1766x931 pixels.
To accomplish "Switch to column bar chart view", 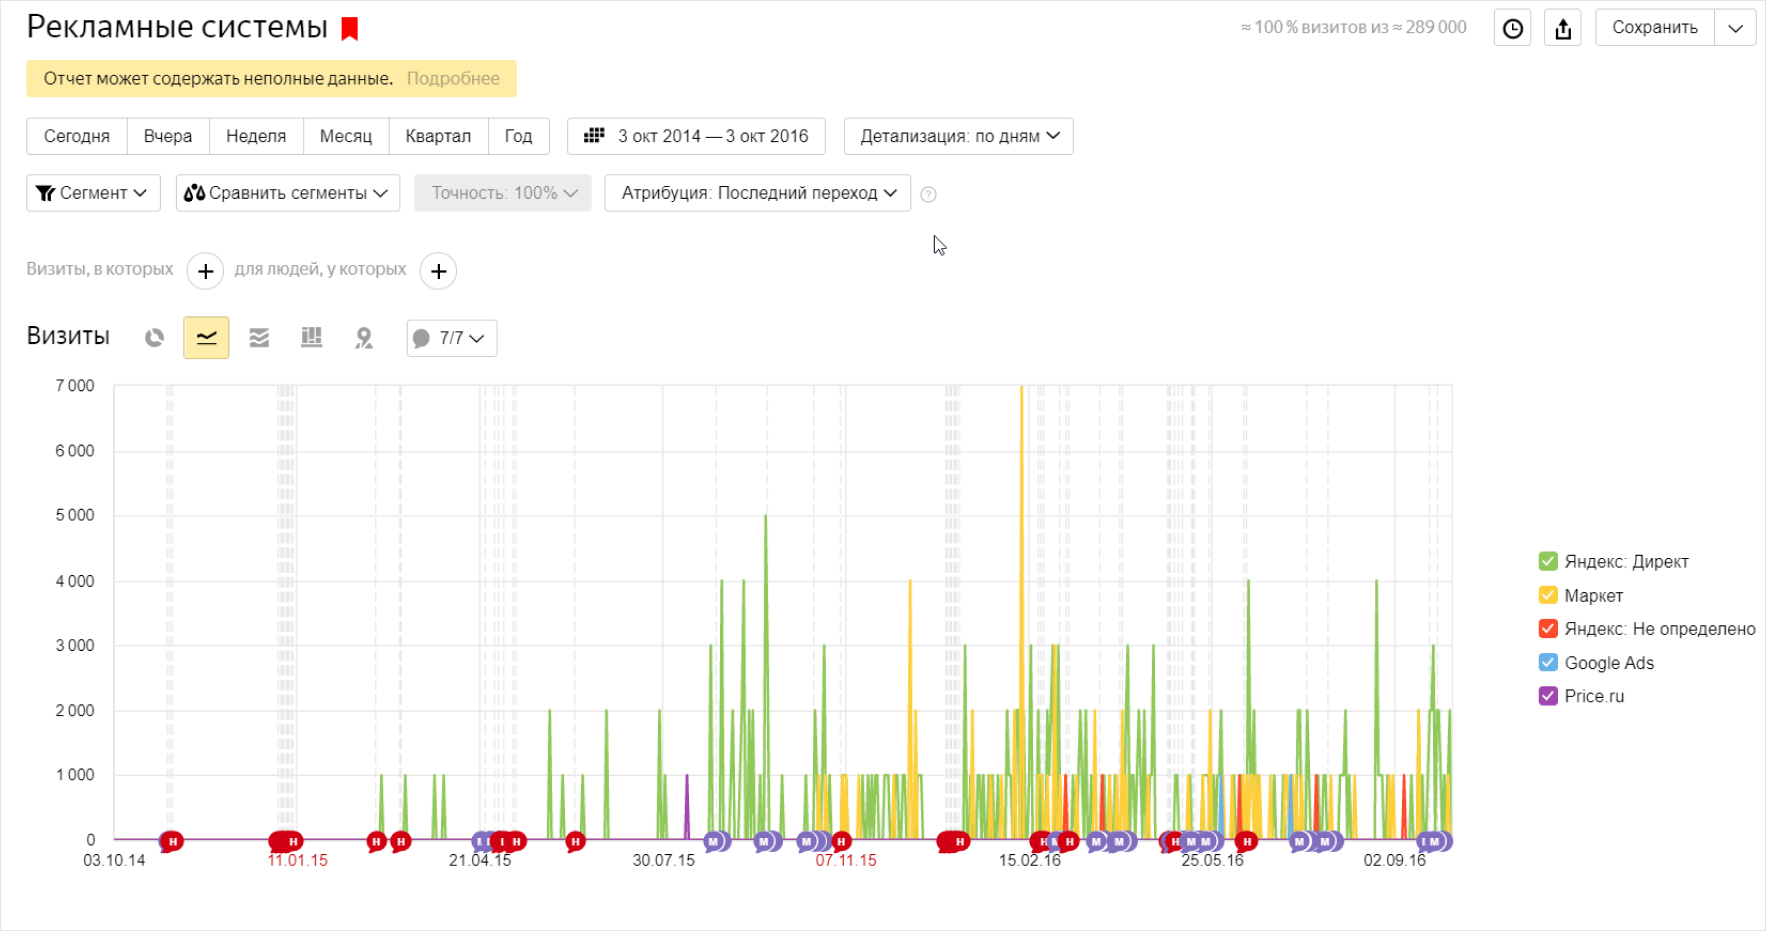I will (x=312, y=338).
